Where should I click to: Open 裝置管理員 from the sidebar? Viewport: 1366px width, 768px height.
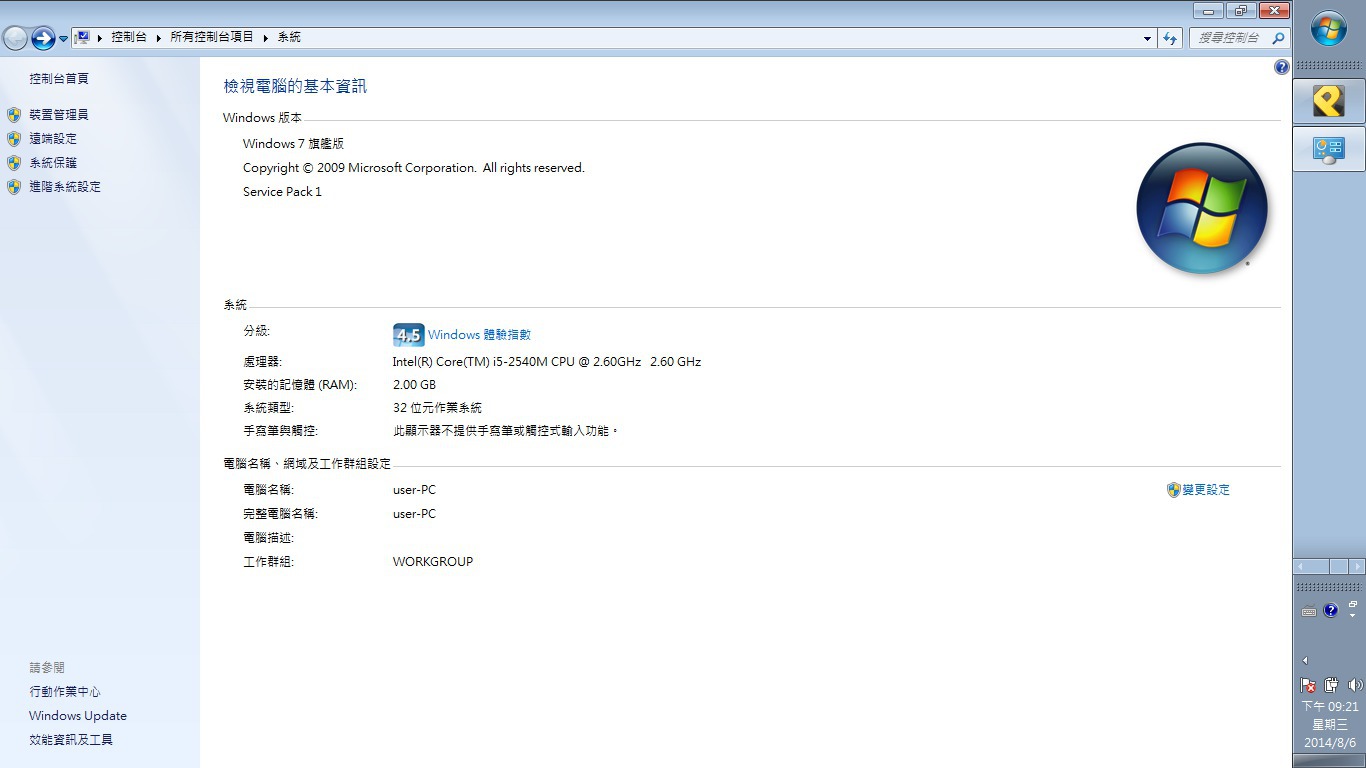[x=59, y=115]
